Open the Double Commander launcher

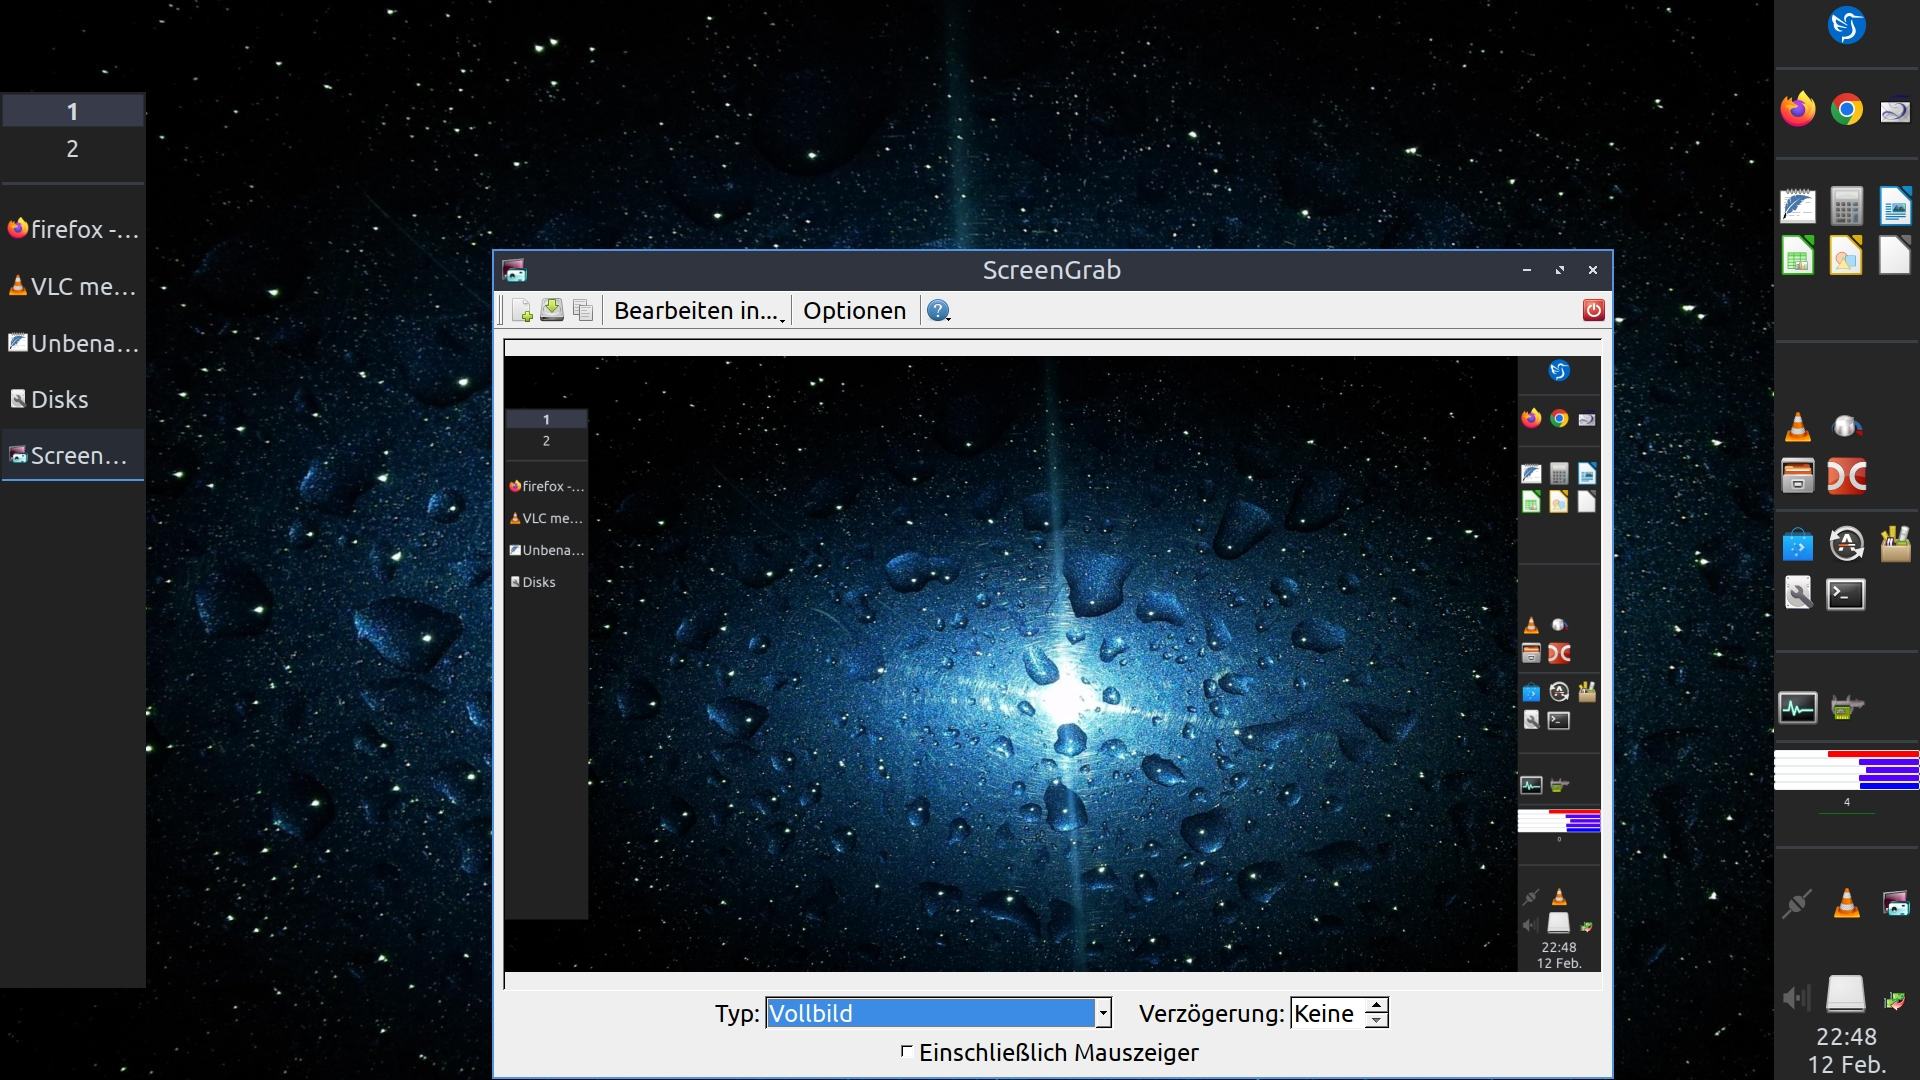[x=1846, y=477]
